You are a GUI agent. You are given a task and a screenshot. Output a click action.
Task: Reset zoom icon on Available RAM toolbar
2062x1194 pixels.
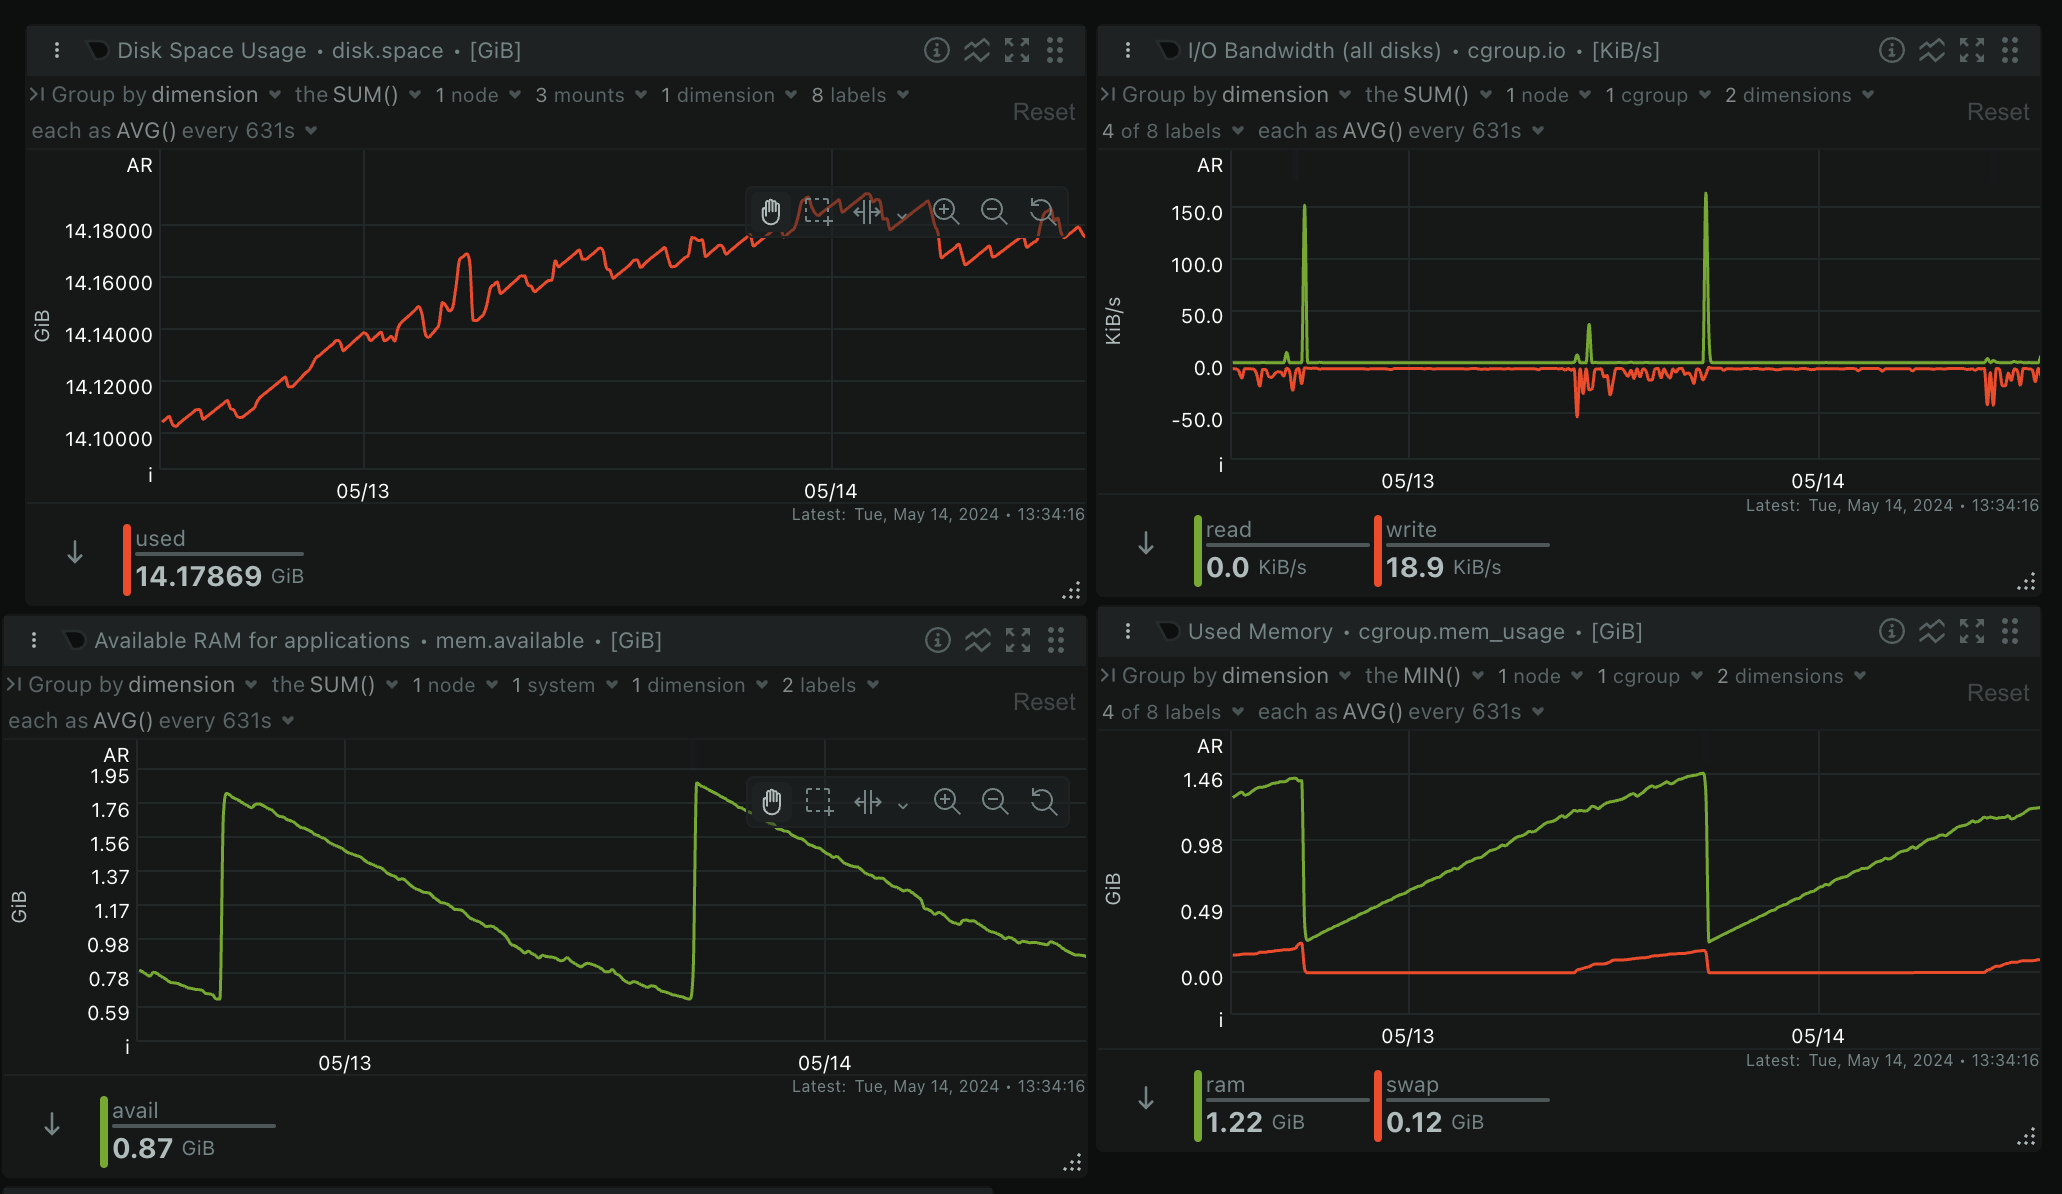pos(1043,801)
